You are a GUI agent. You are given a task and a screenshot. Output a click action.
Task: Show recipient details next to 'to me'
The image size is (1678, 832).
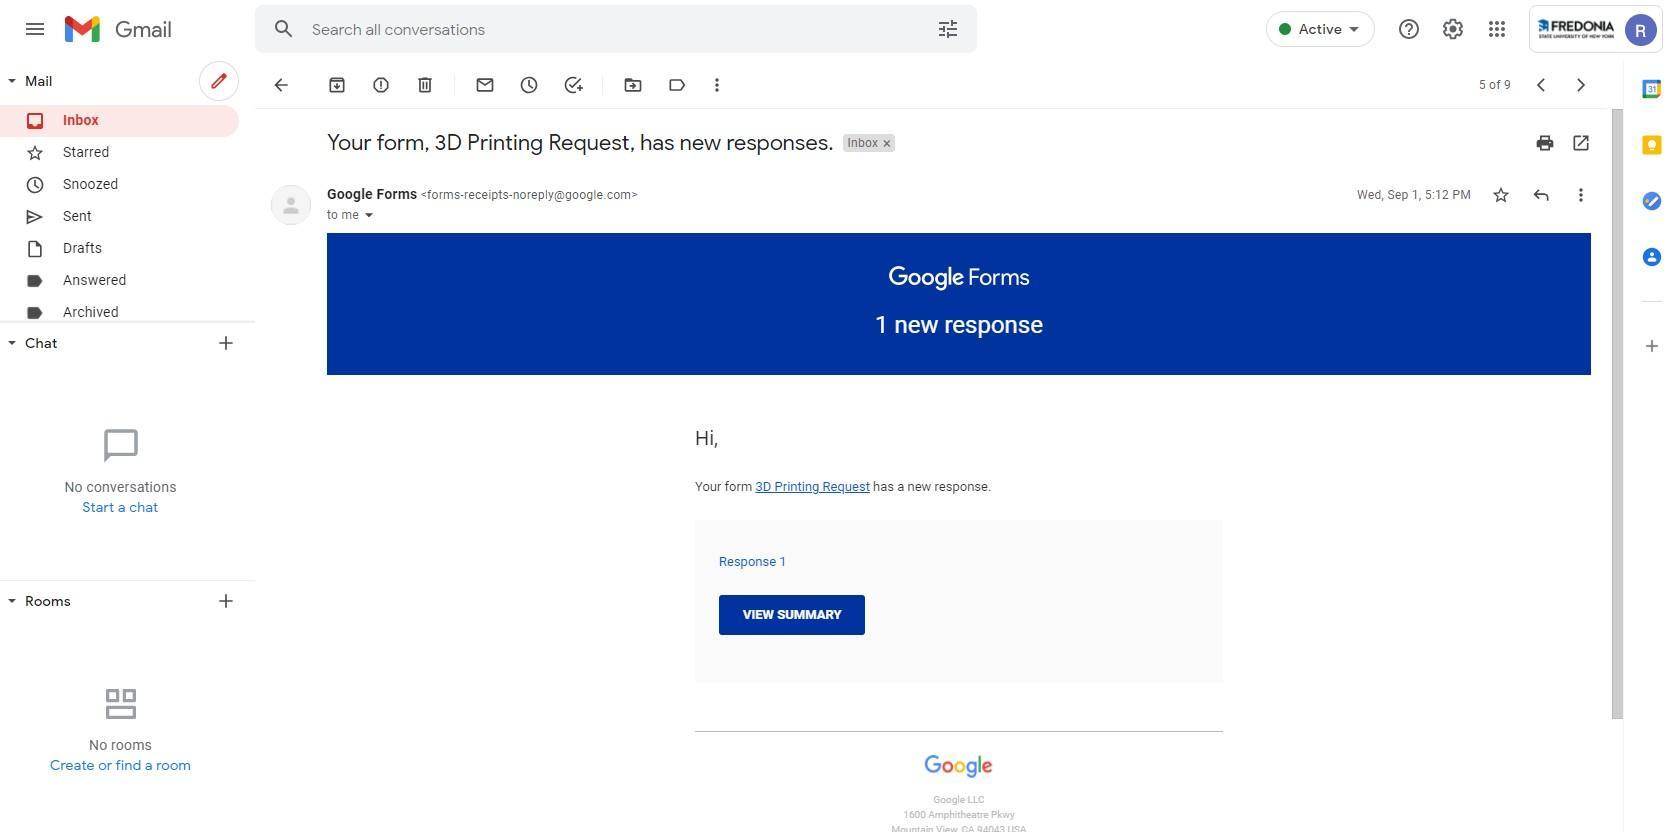[369, 215]
